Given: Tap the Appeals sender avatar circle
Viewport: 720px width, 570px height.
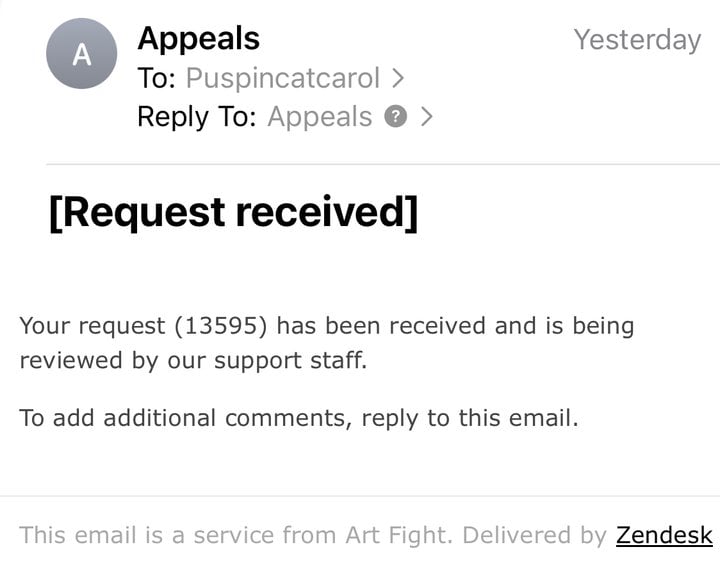Looking at the screenshot, I should 82,53.
